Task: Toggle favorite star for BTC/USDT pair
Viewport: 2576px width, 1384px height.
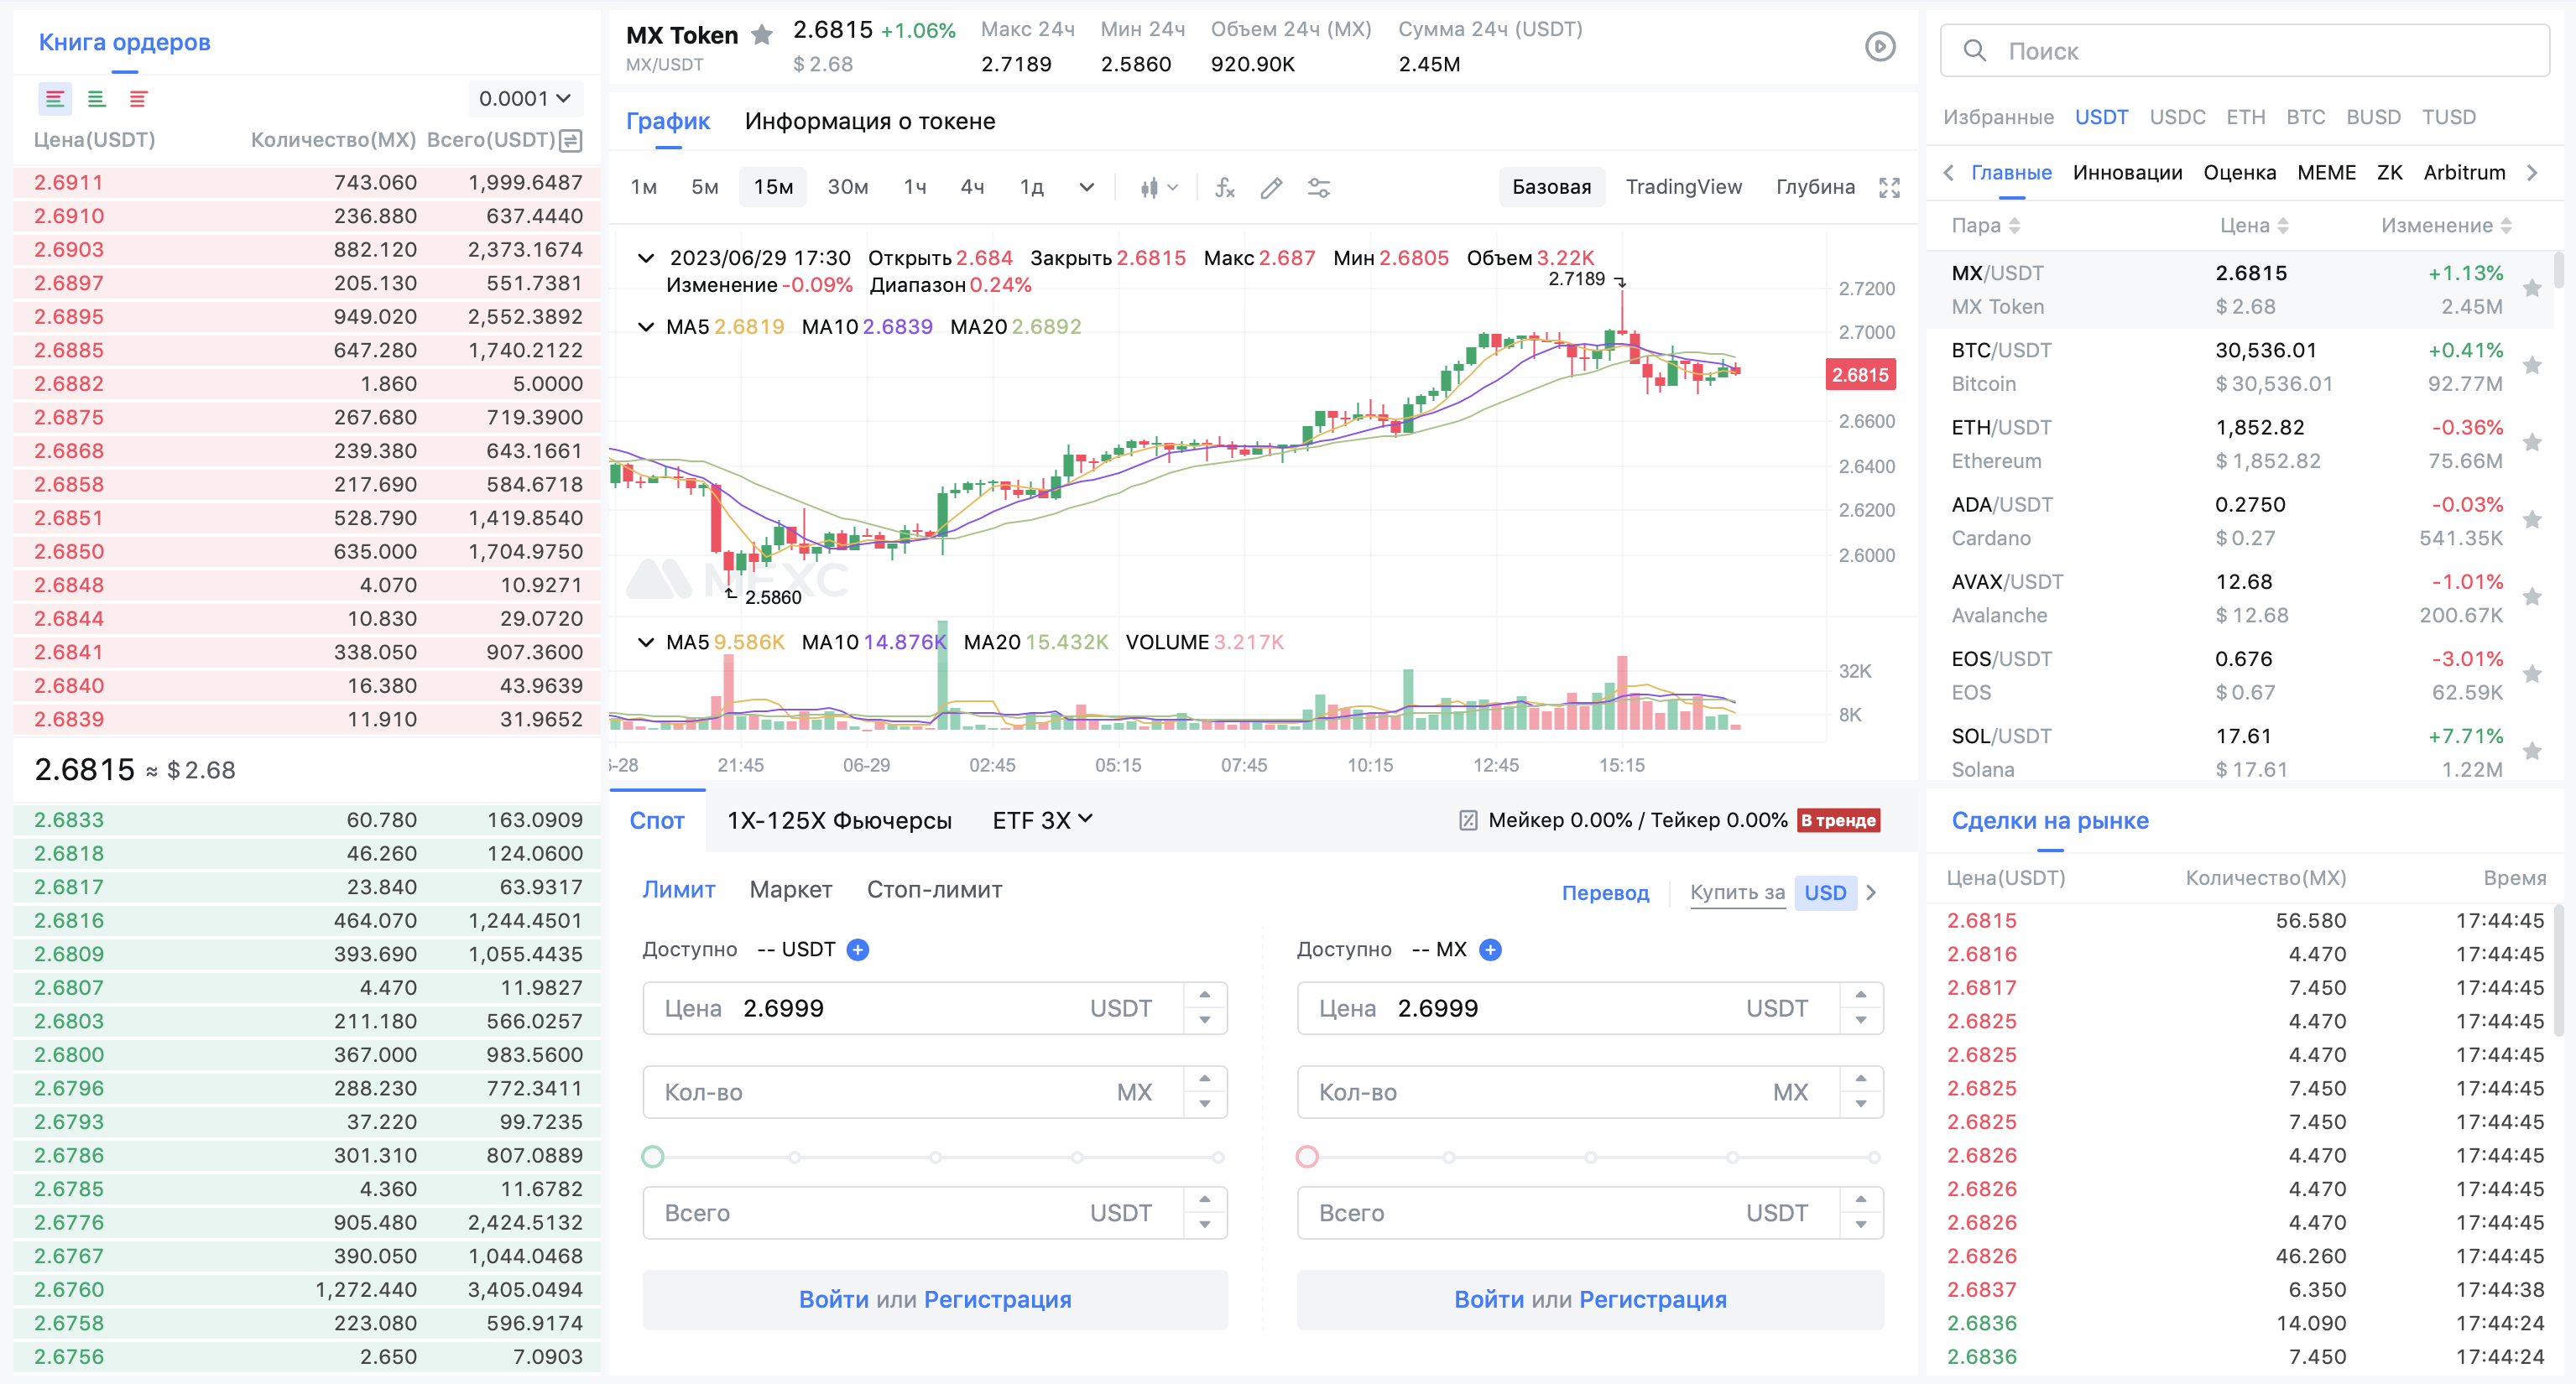Action: [2531, 366]
